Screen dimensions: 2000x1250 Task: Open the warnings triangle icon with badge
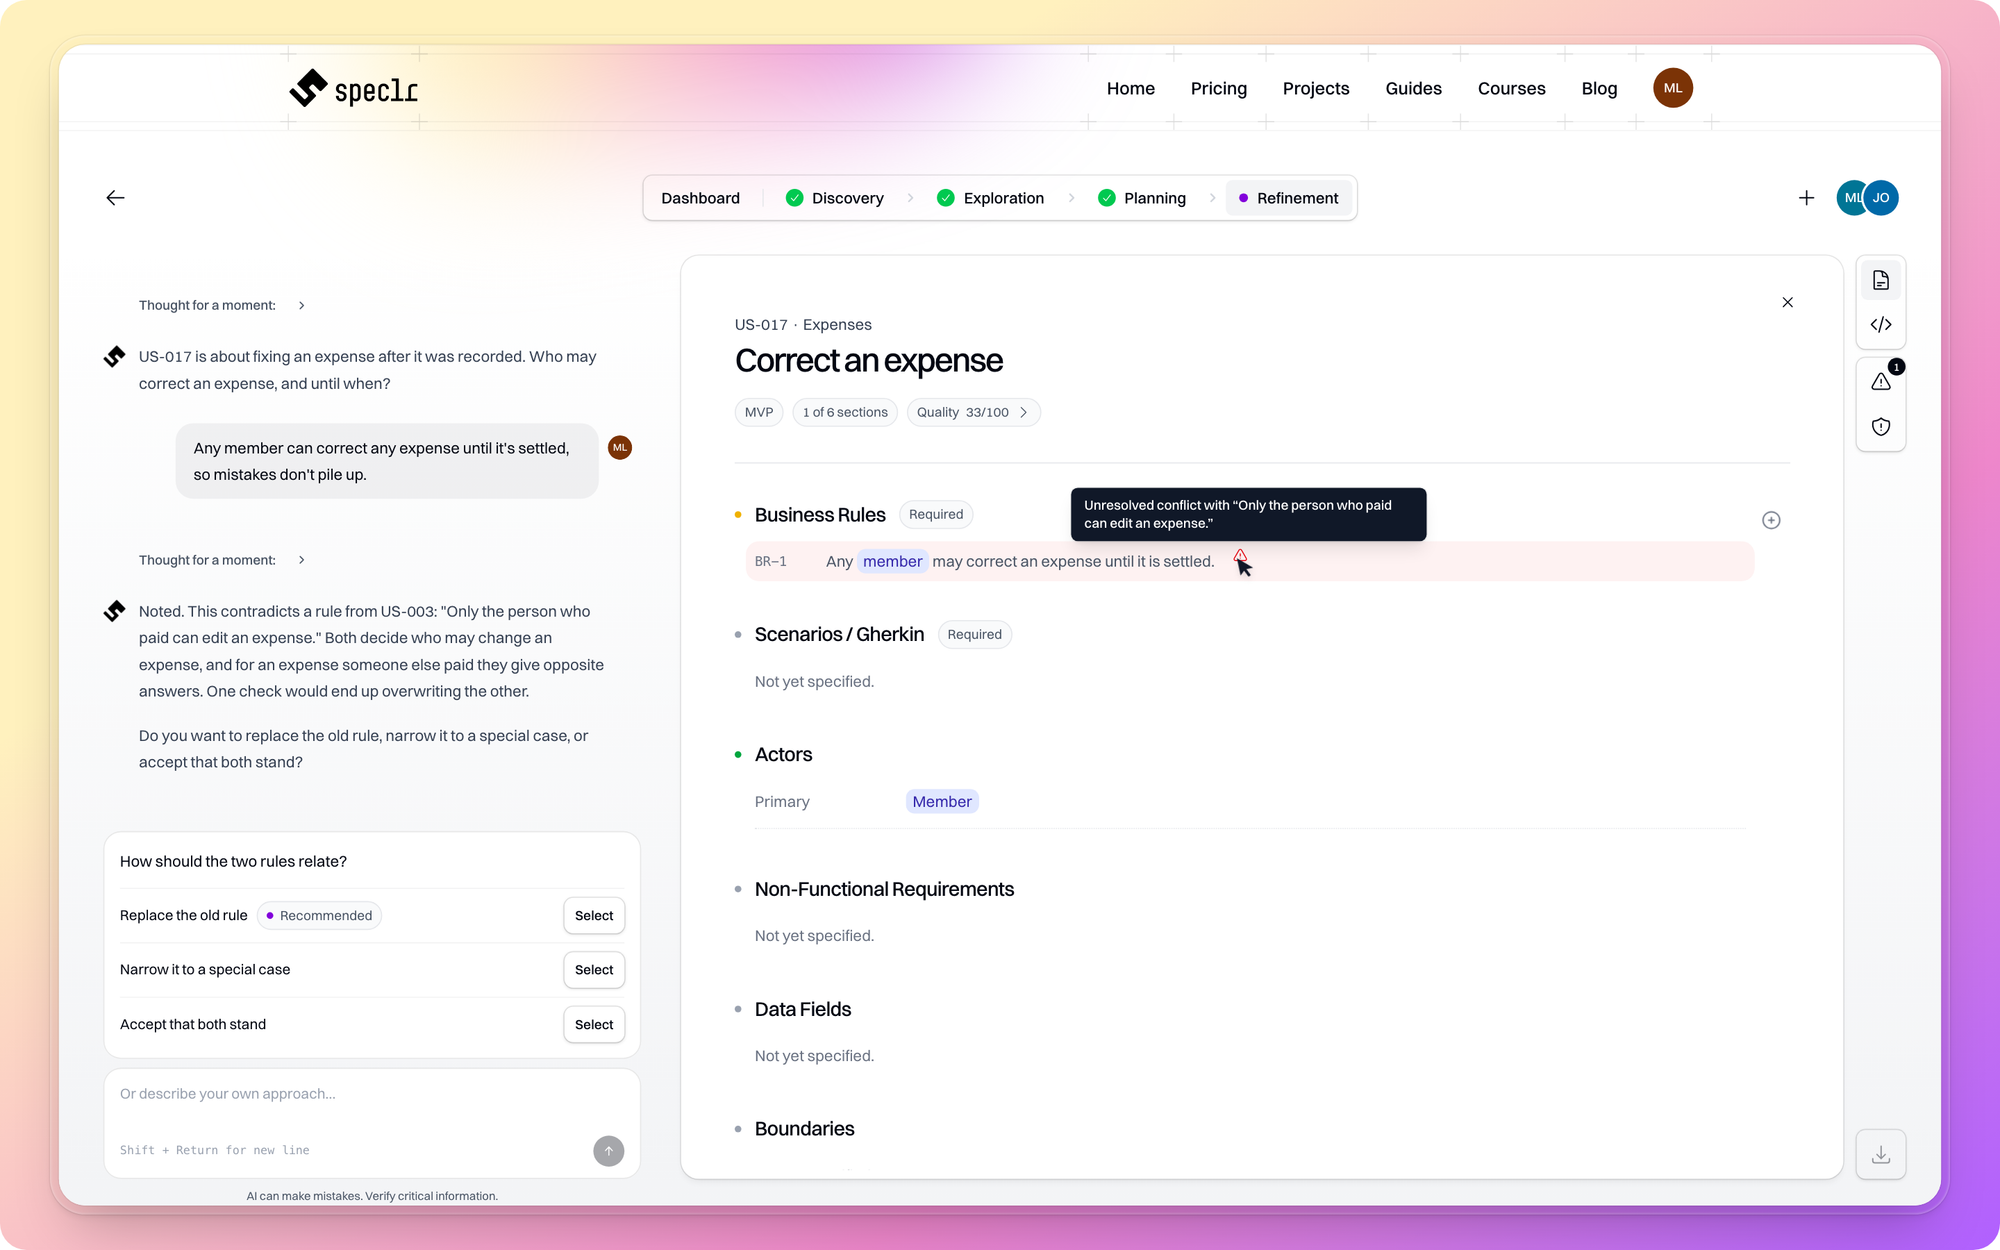(x=1881, y=381)
